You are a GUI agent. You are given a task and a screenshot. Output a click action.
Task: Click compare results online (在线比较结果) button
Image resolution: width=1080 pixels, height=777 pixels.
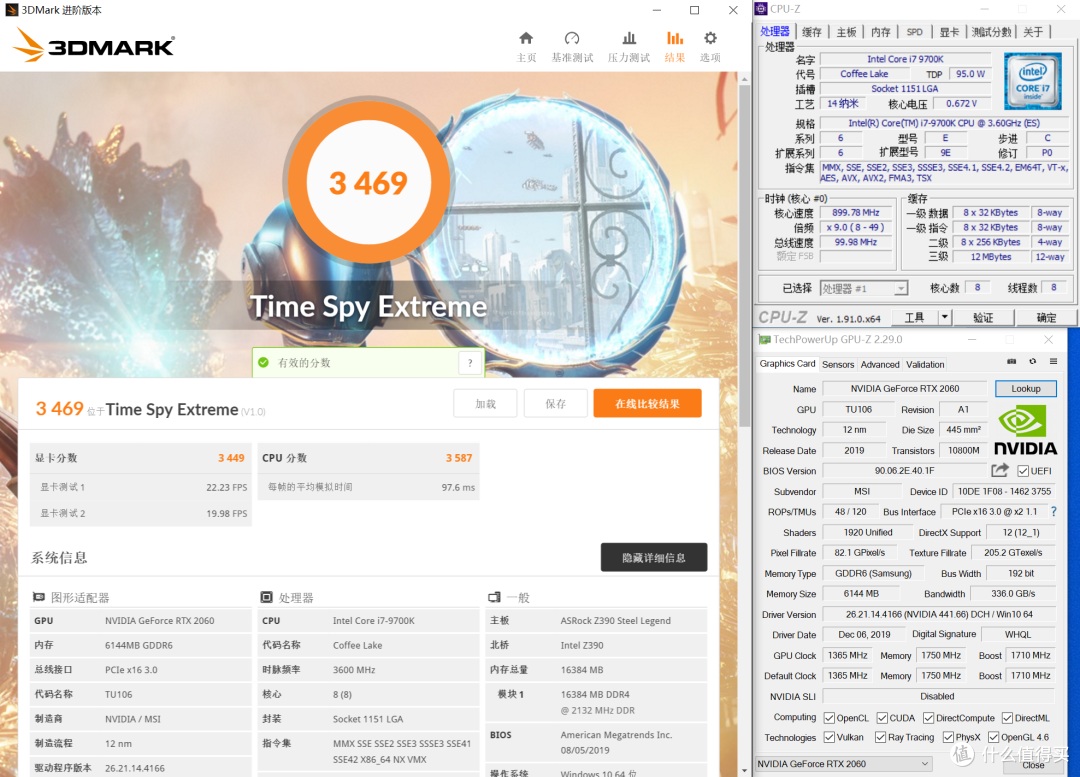[x=647, y=404]
